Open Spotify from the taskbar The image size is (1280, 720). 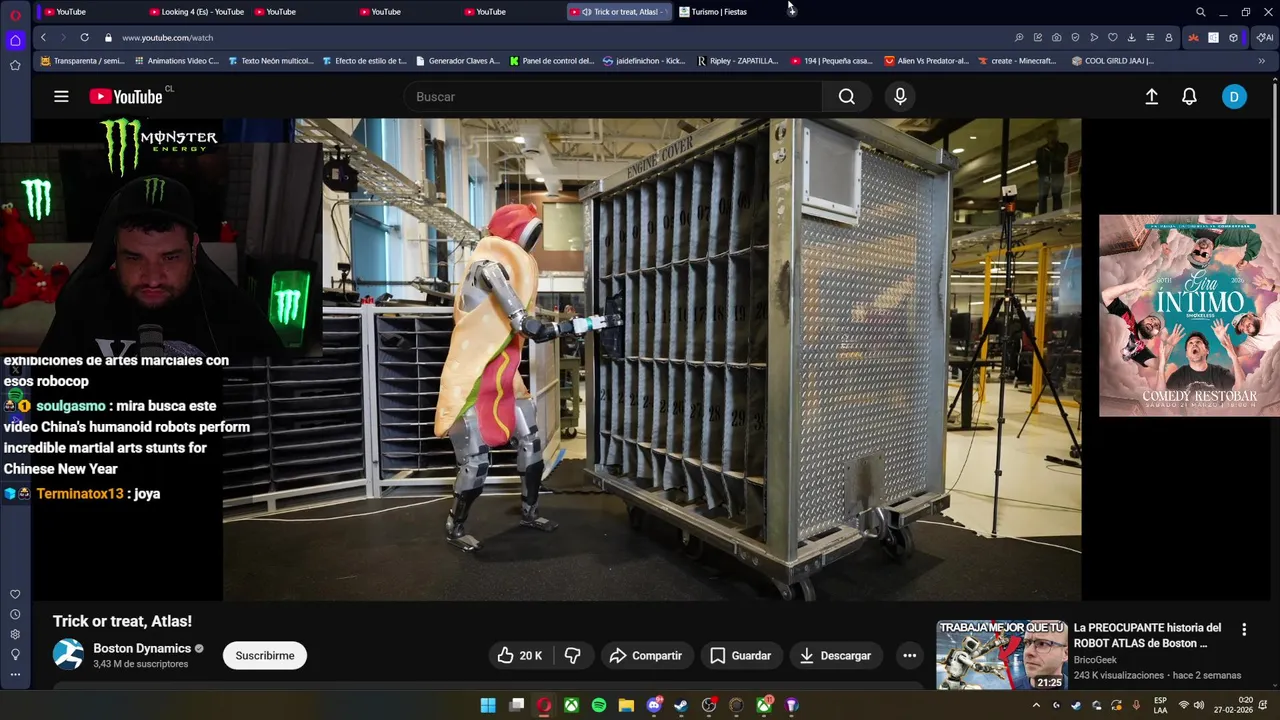coord(599,705)
